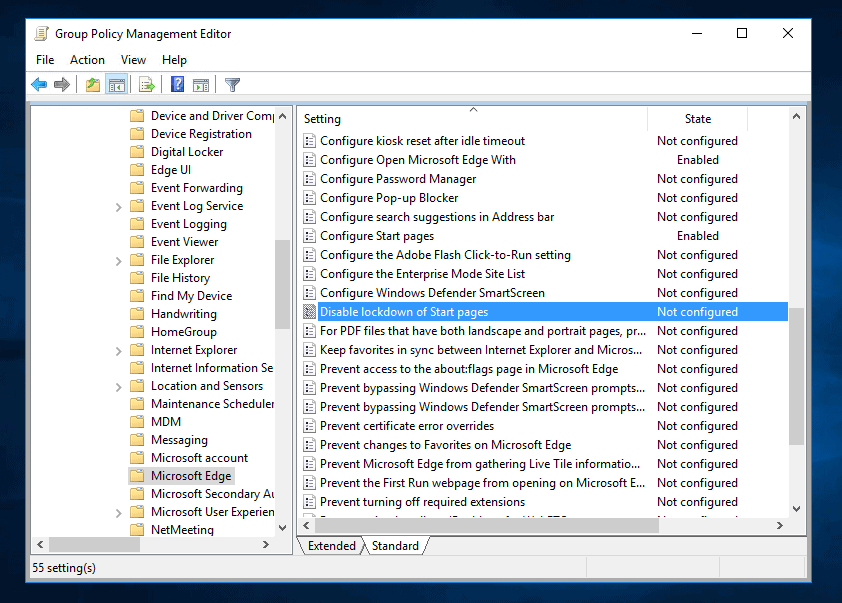842x603 pixels.
Task: Select 'Prevent turning off required extensions'
Action: point(422,502)
